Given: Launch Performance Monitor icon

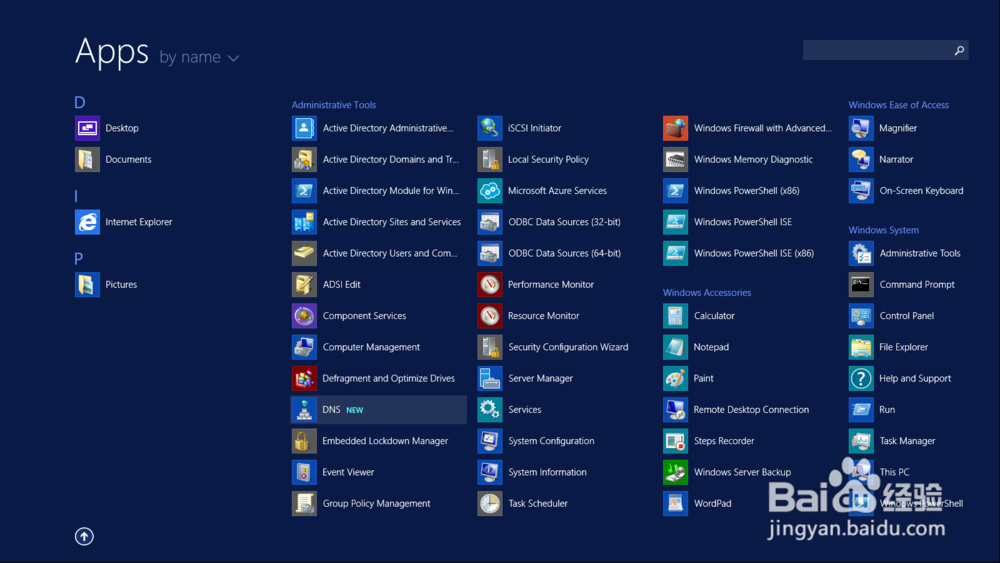Looking at the screenshot, I should [490, 284].
